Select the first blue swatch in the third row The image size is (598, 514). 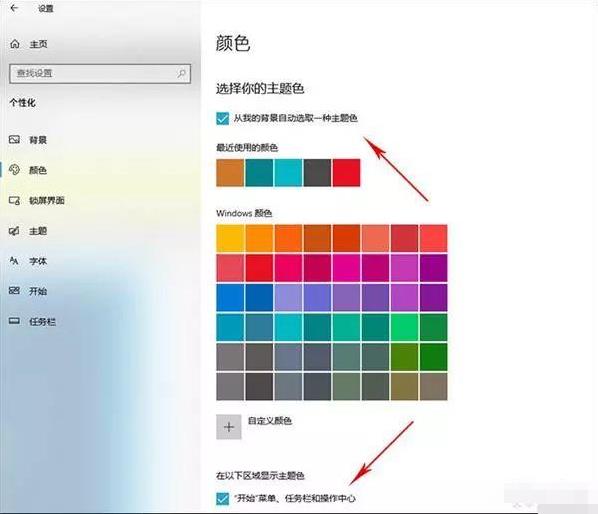click(230, 298)
